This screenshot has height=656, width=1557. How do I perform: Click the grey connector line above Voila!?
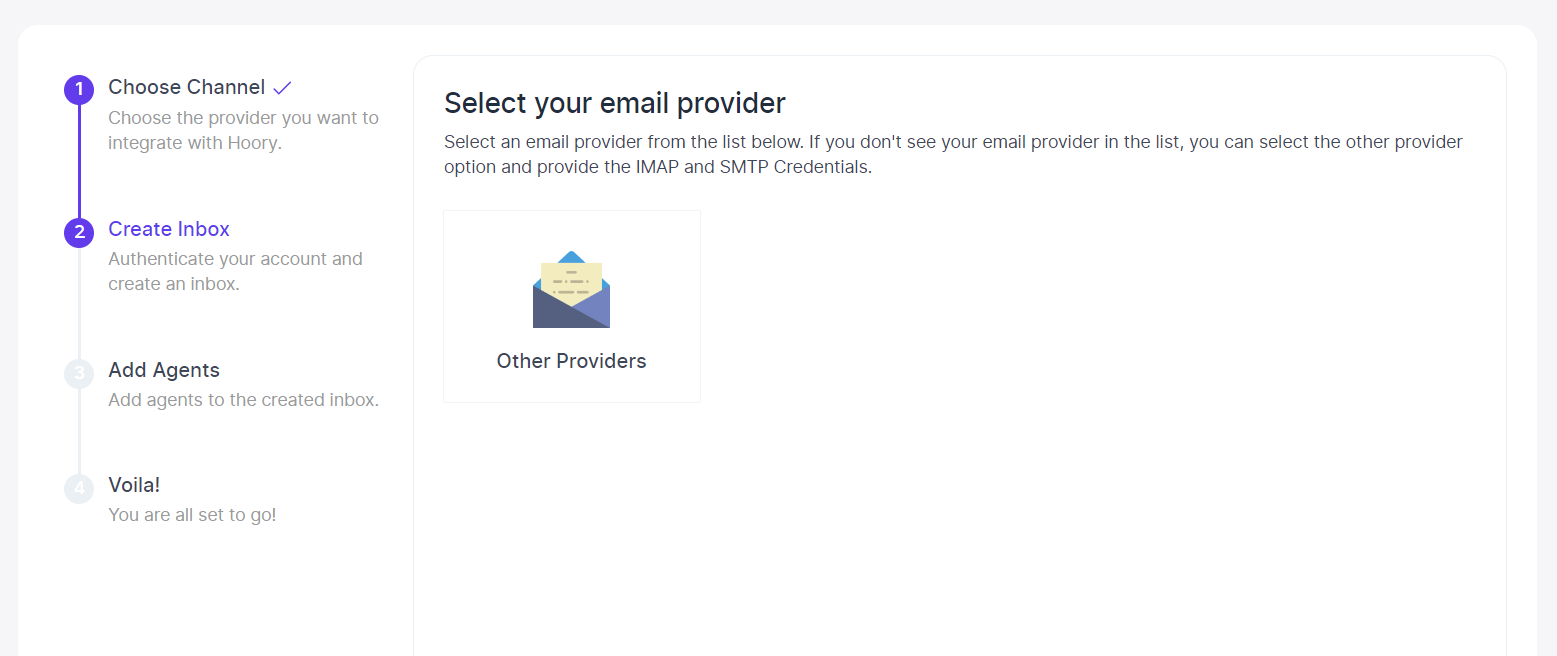79,431
